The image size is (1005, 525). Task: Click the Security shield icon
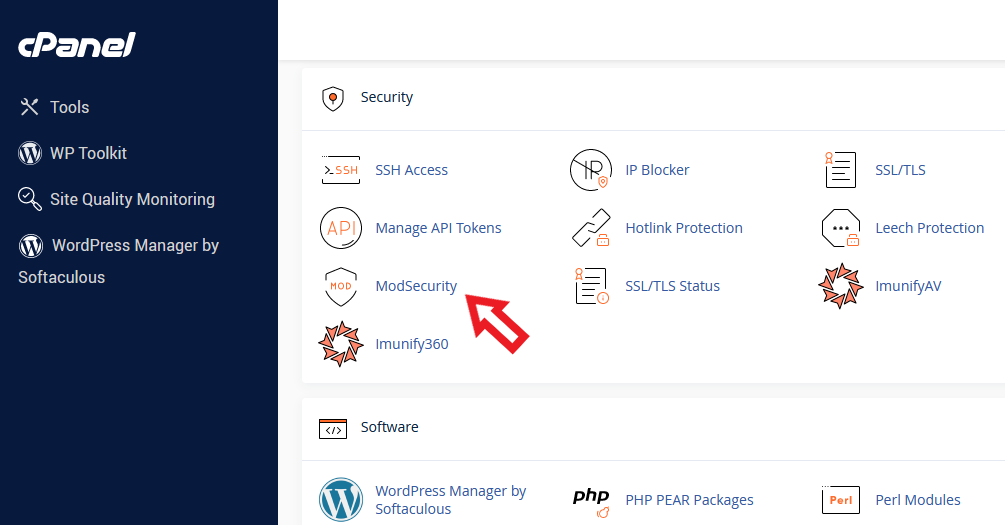(x=333, y=99)
